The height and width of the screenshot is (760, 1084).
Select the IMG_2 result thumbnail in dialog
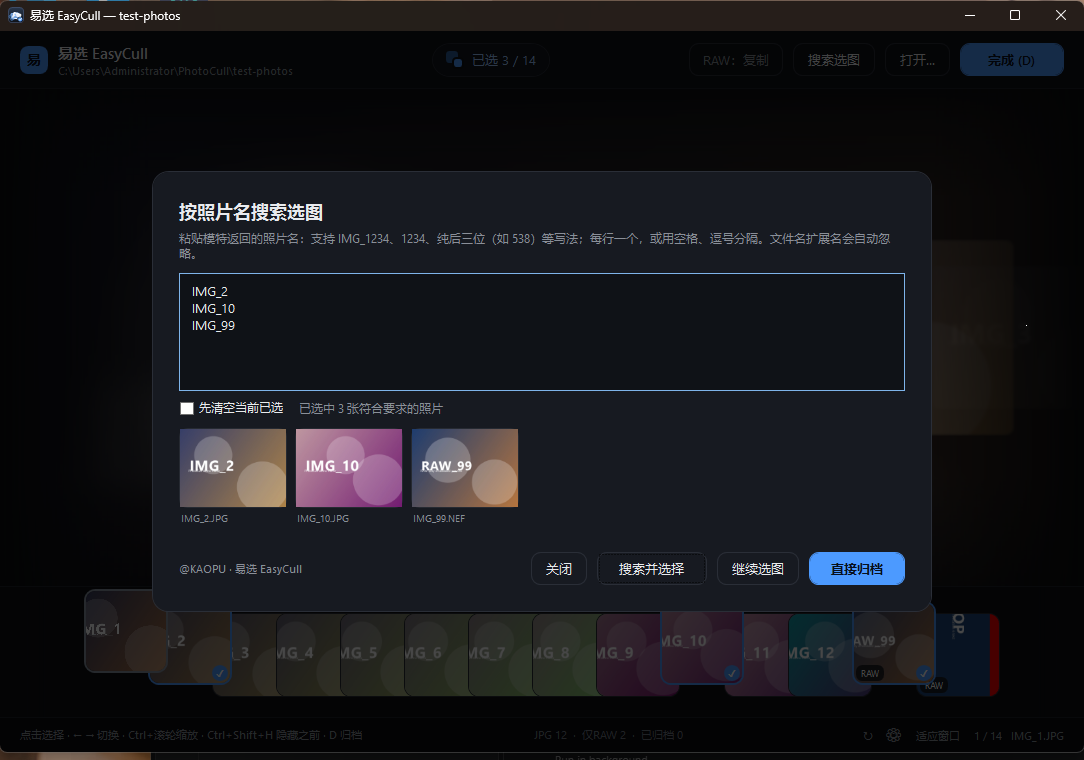pos(233,467)
